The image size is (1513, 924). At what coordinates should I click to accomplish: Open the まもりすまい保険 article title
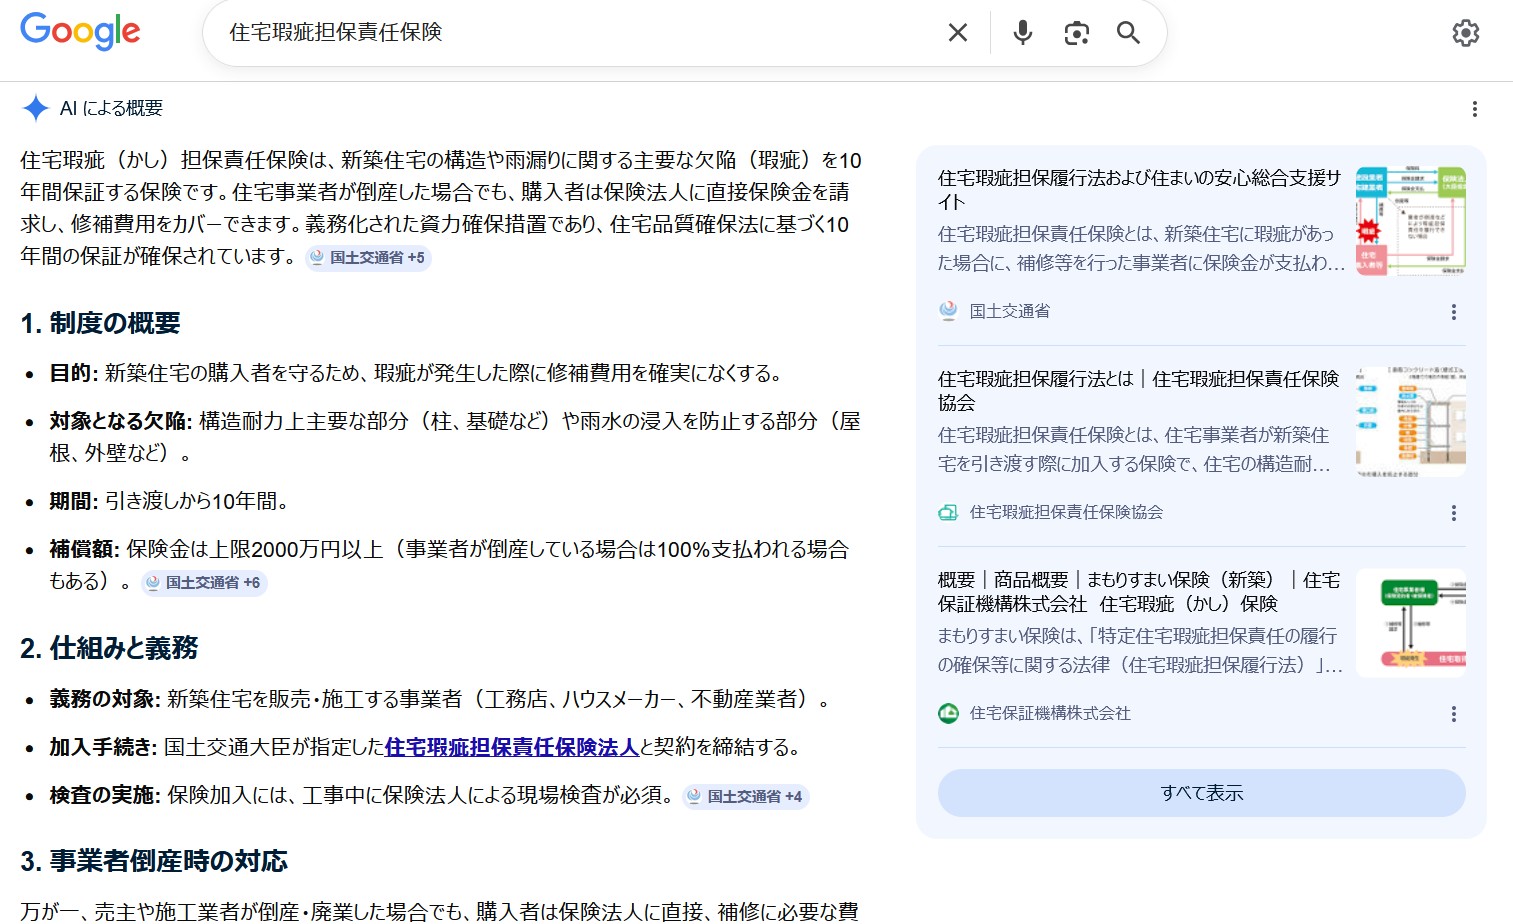(x=1138, y=592)
